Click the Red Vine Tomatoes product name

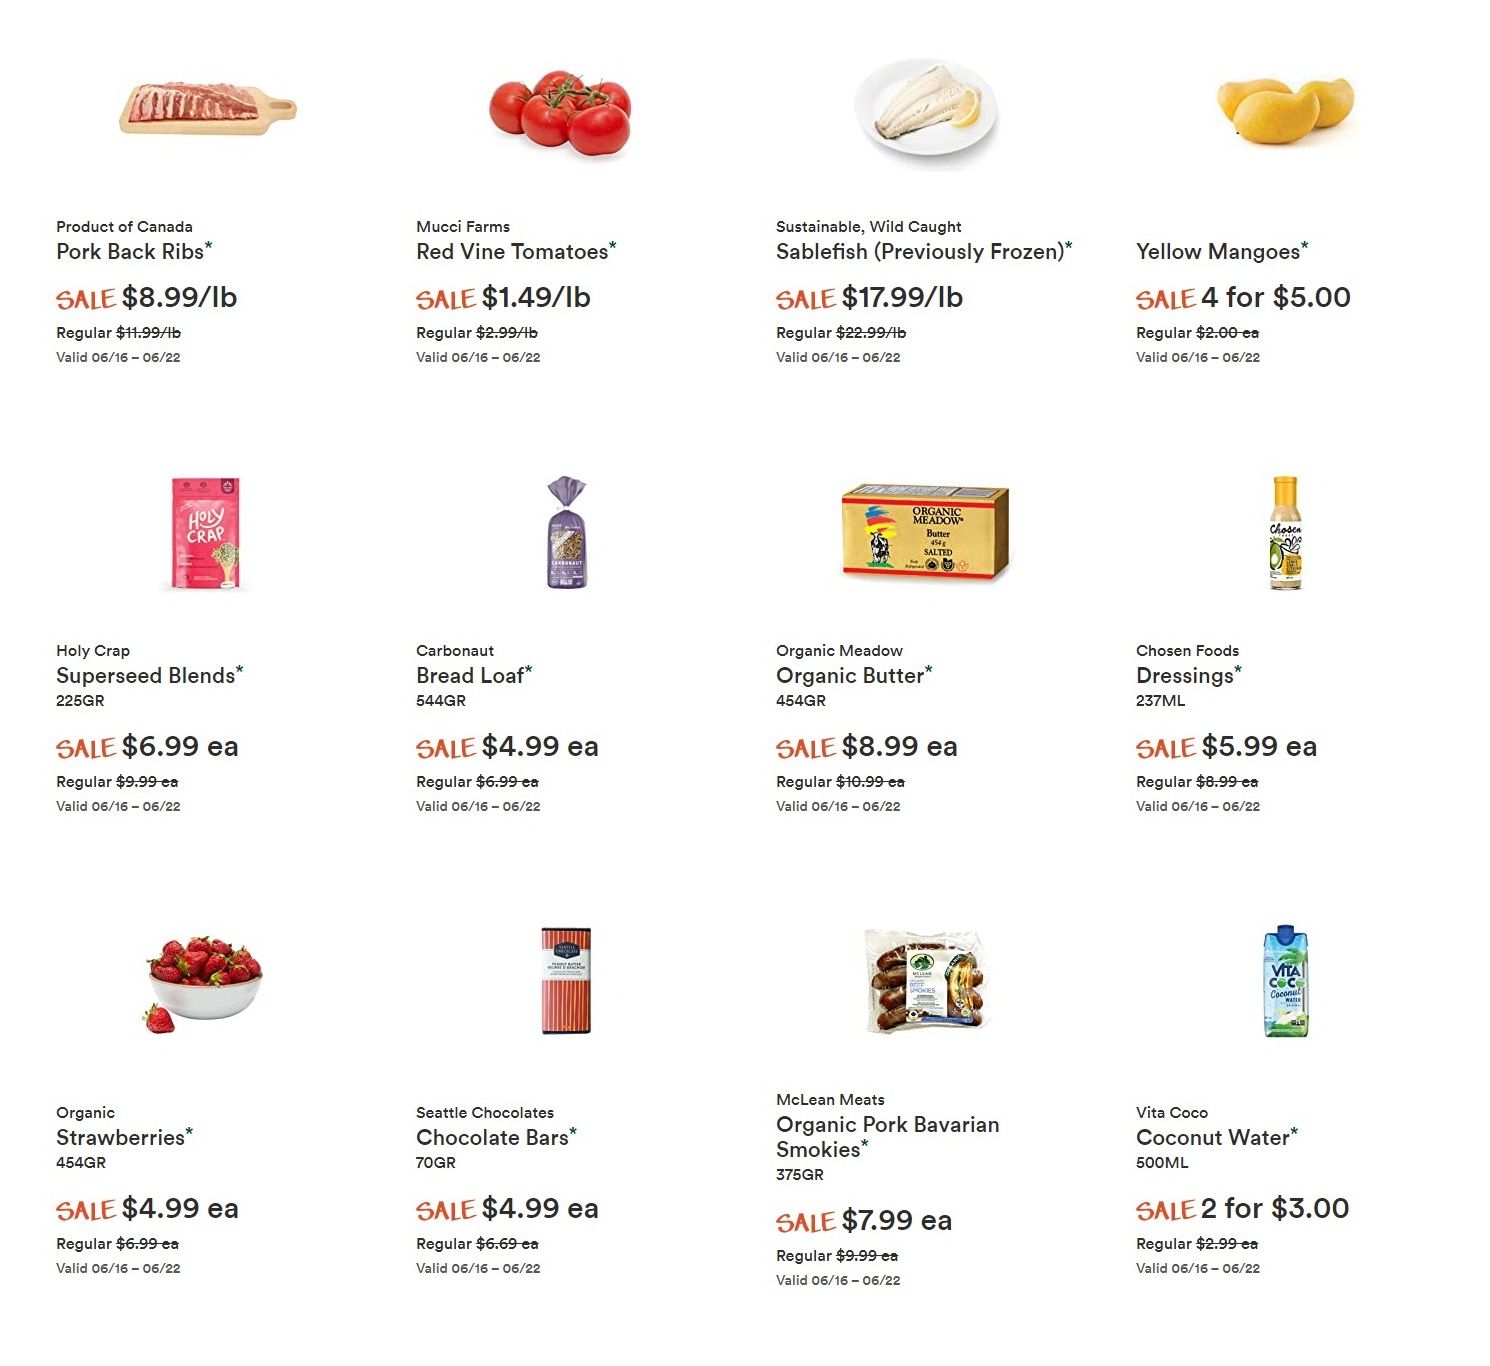(512, 252)
